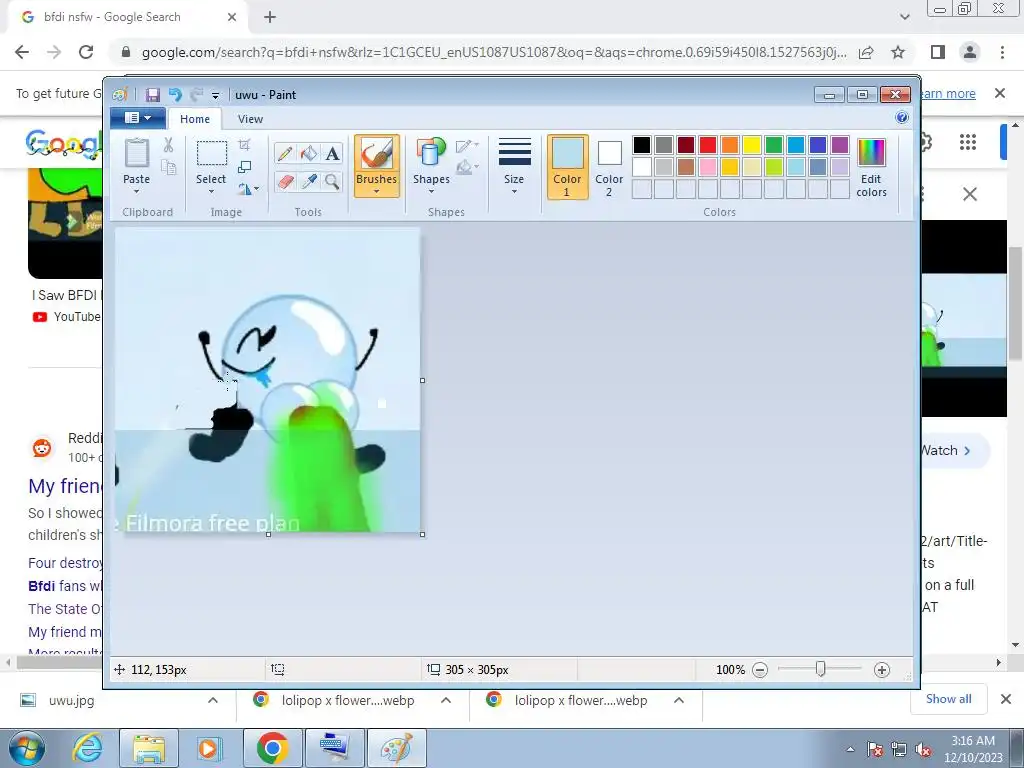
Task: Click the Shapes gallery icon
Action: coord(430,152)
